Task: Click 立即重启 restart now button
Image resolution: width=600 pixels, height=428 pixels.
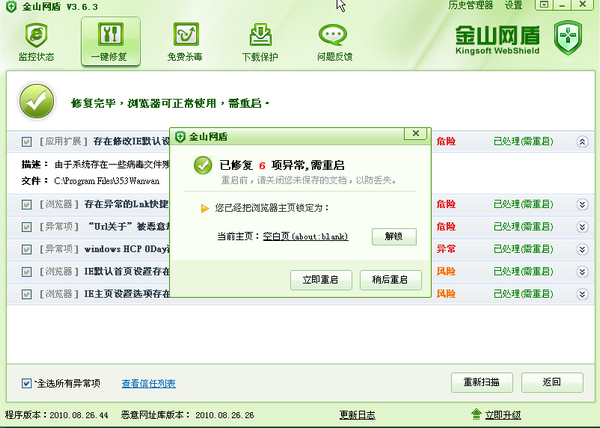Action: pos(321,280)
